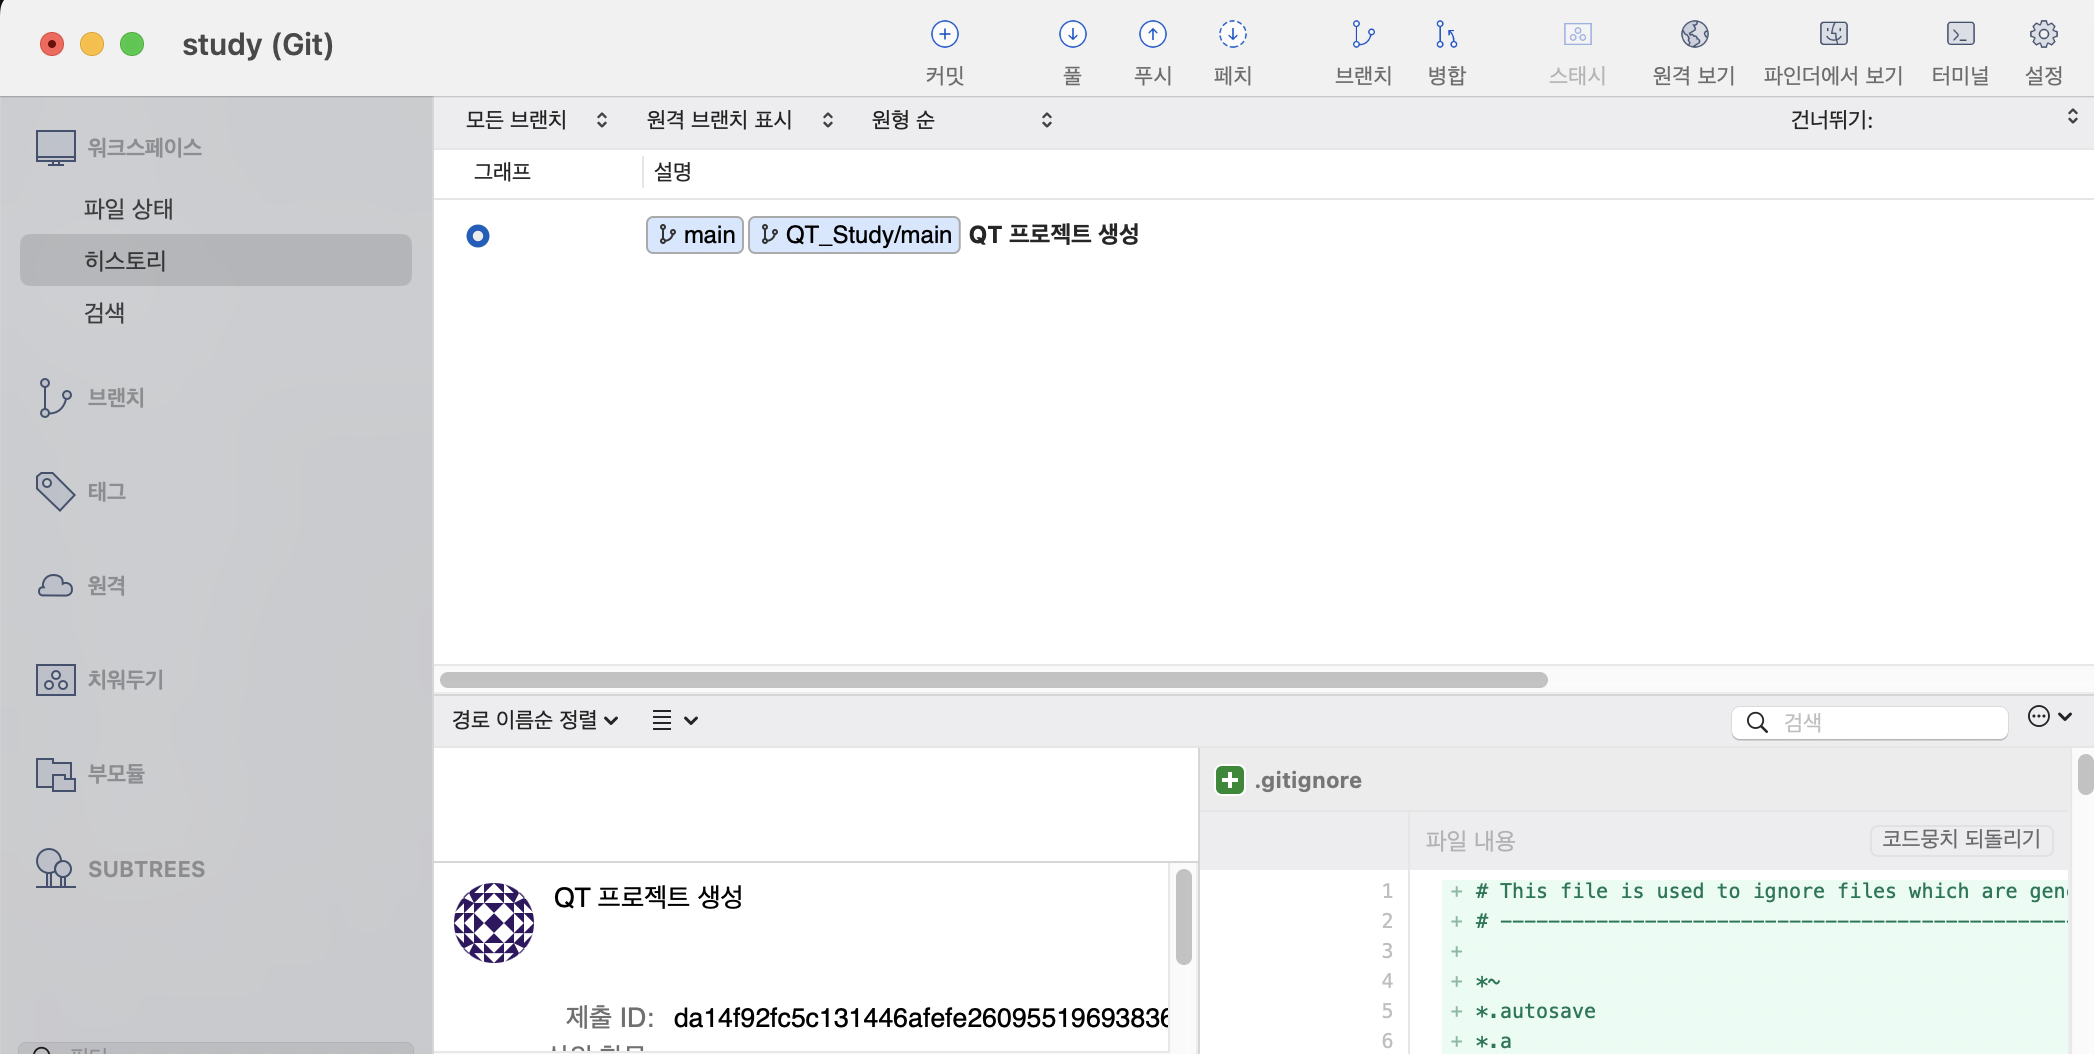Click the Reverse Hunk (코드뭉치 되돌리기) button

point(1961,839)
